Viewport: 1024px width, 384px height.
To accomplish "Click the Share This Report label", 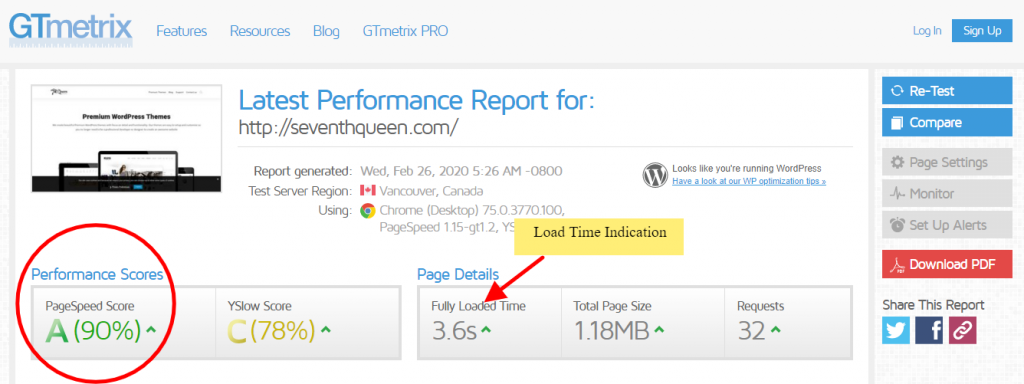I will (x=933, y=305).
